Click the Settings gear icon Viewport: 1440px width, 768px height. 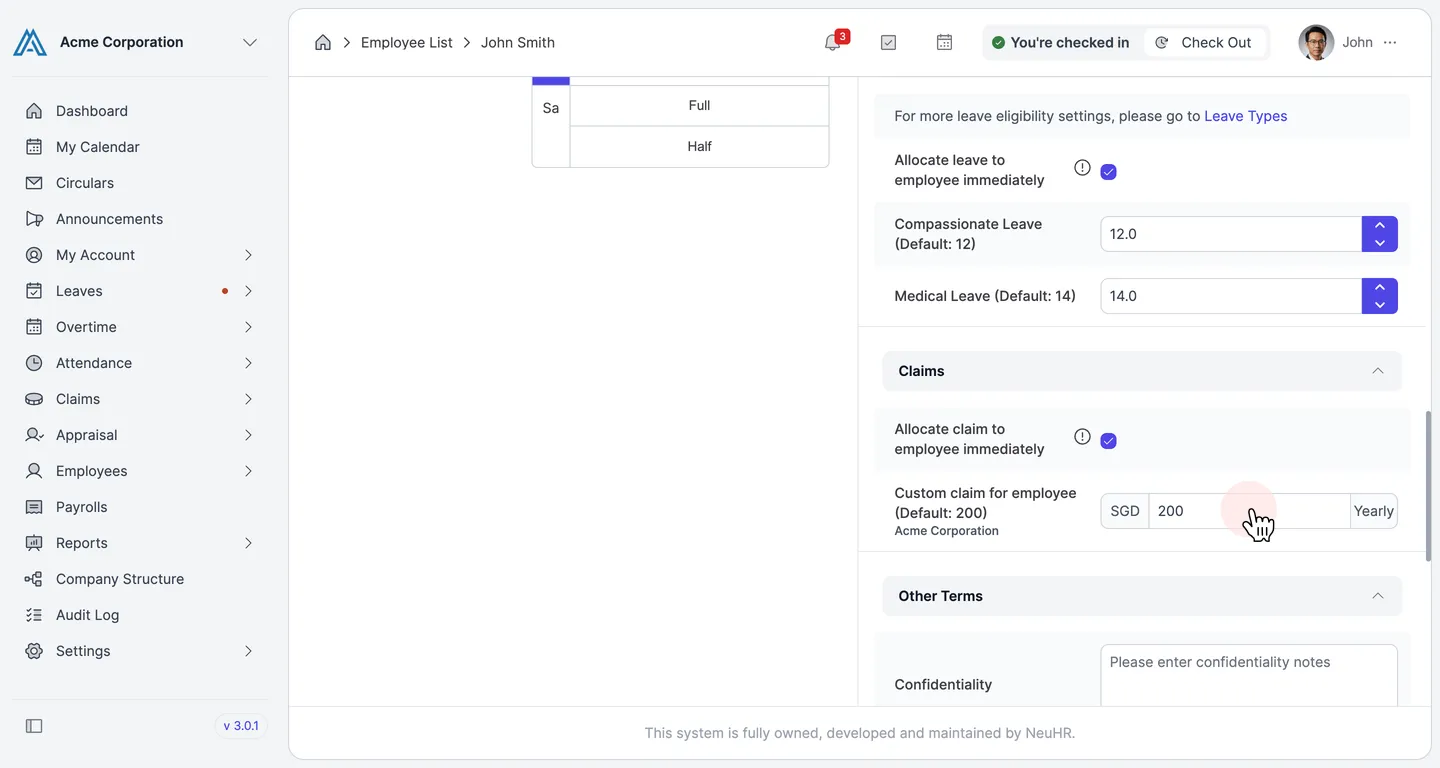34,651
